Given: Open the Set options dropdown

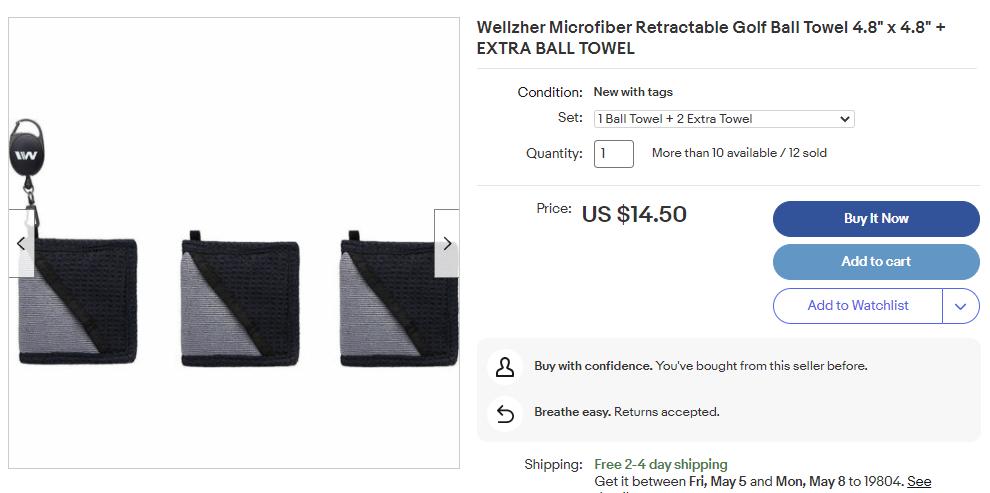Looking at the screenshot, I should tap(724, 119).
